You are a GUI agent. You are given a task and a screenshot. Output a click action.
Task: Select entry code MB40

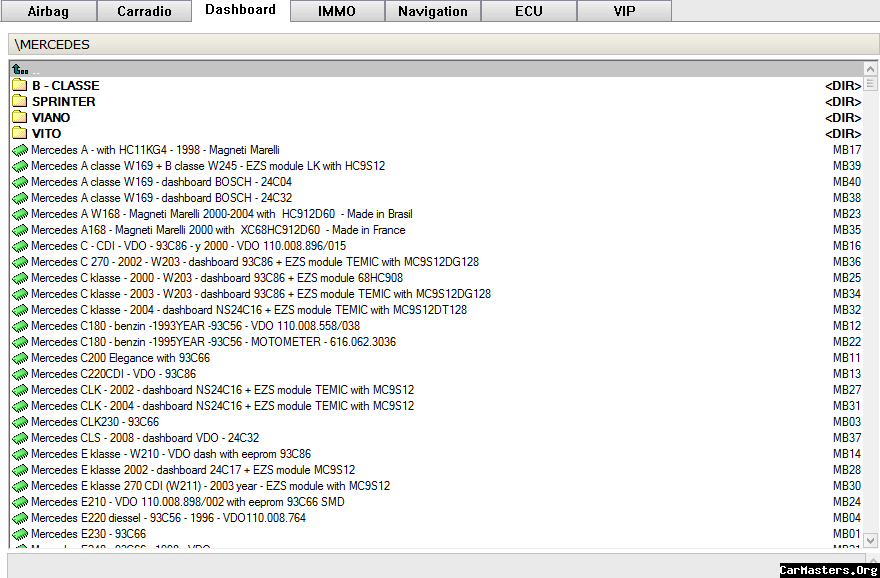(847, 182)
